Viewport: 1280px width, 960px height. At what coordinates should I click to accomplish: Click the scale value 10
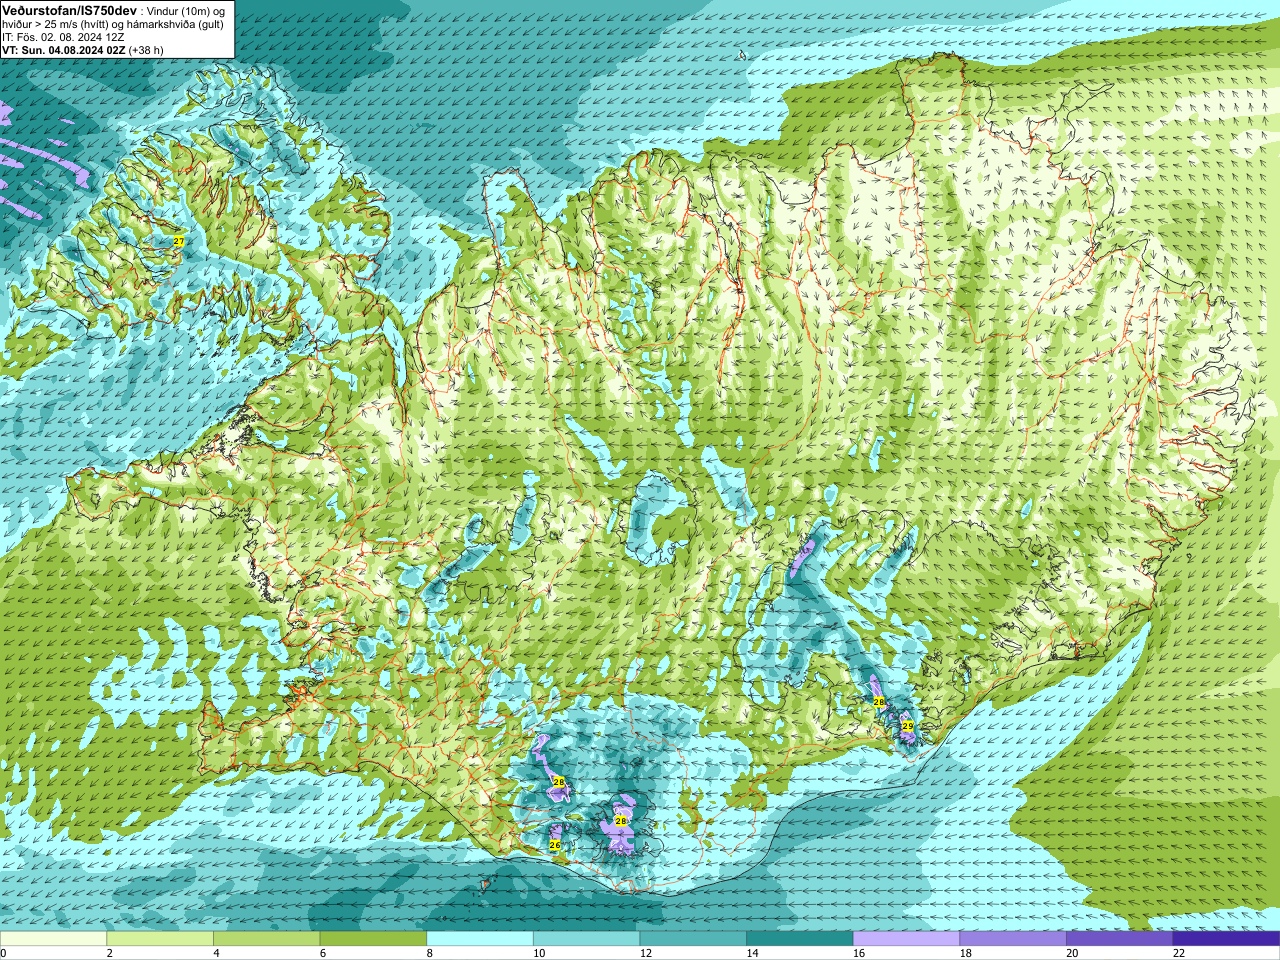(x=539, y=953)
